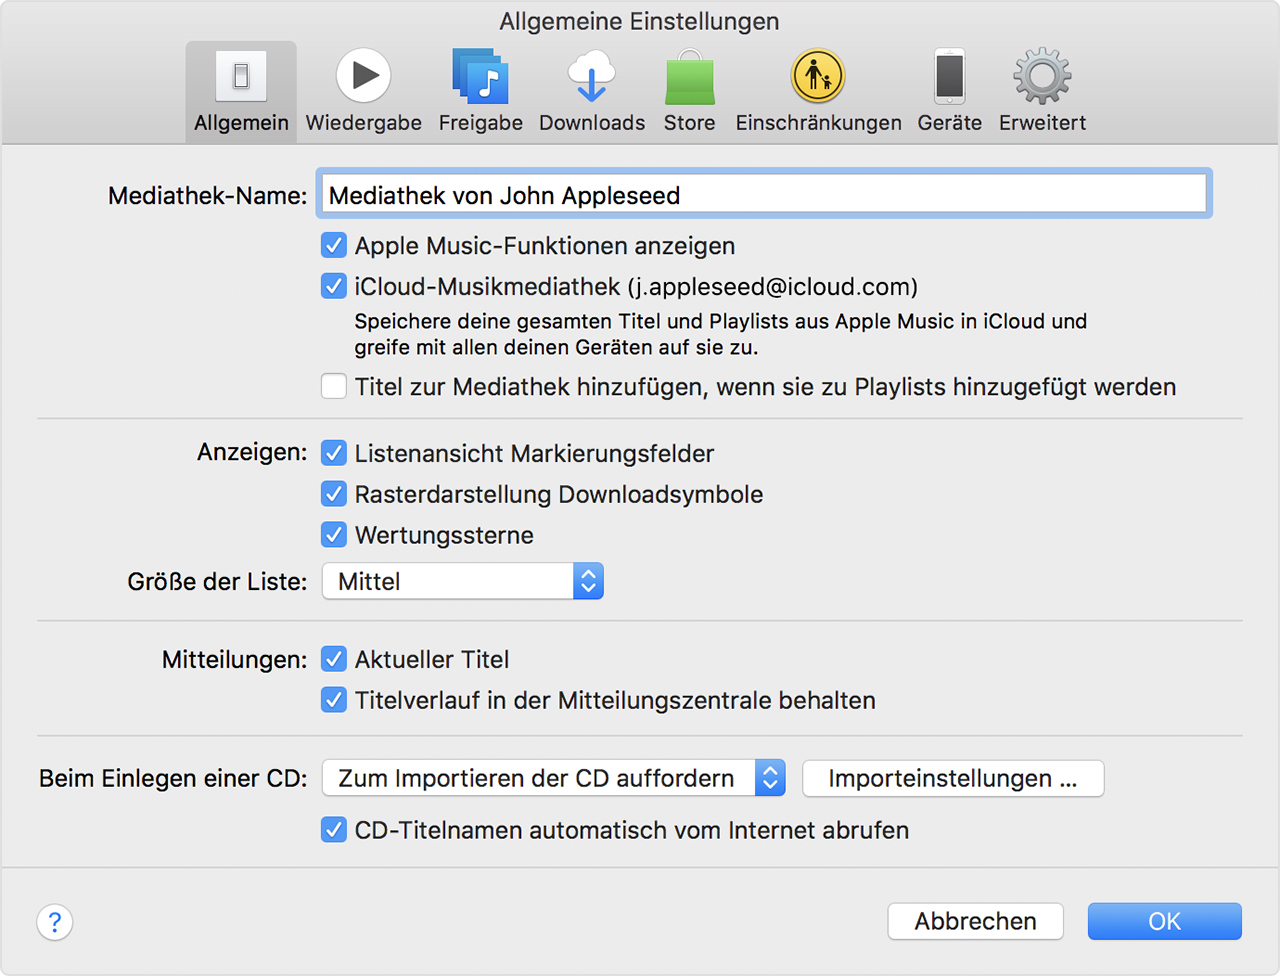This screenshot has height=976, width=1280.
Task: Select the Geräte iPhone icon
Action: click(949, 77)
